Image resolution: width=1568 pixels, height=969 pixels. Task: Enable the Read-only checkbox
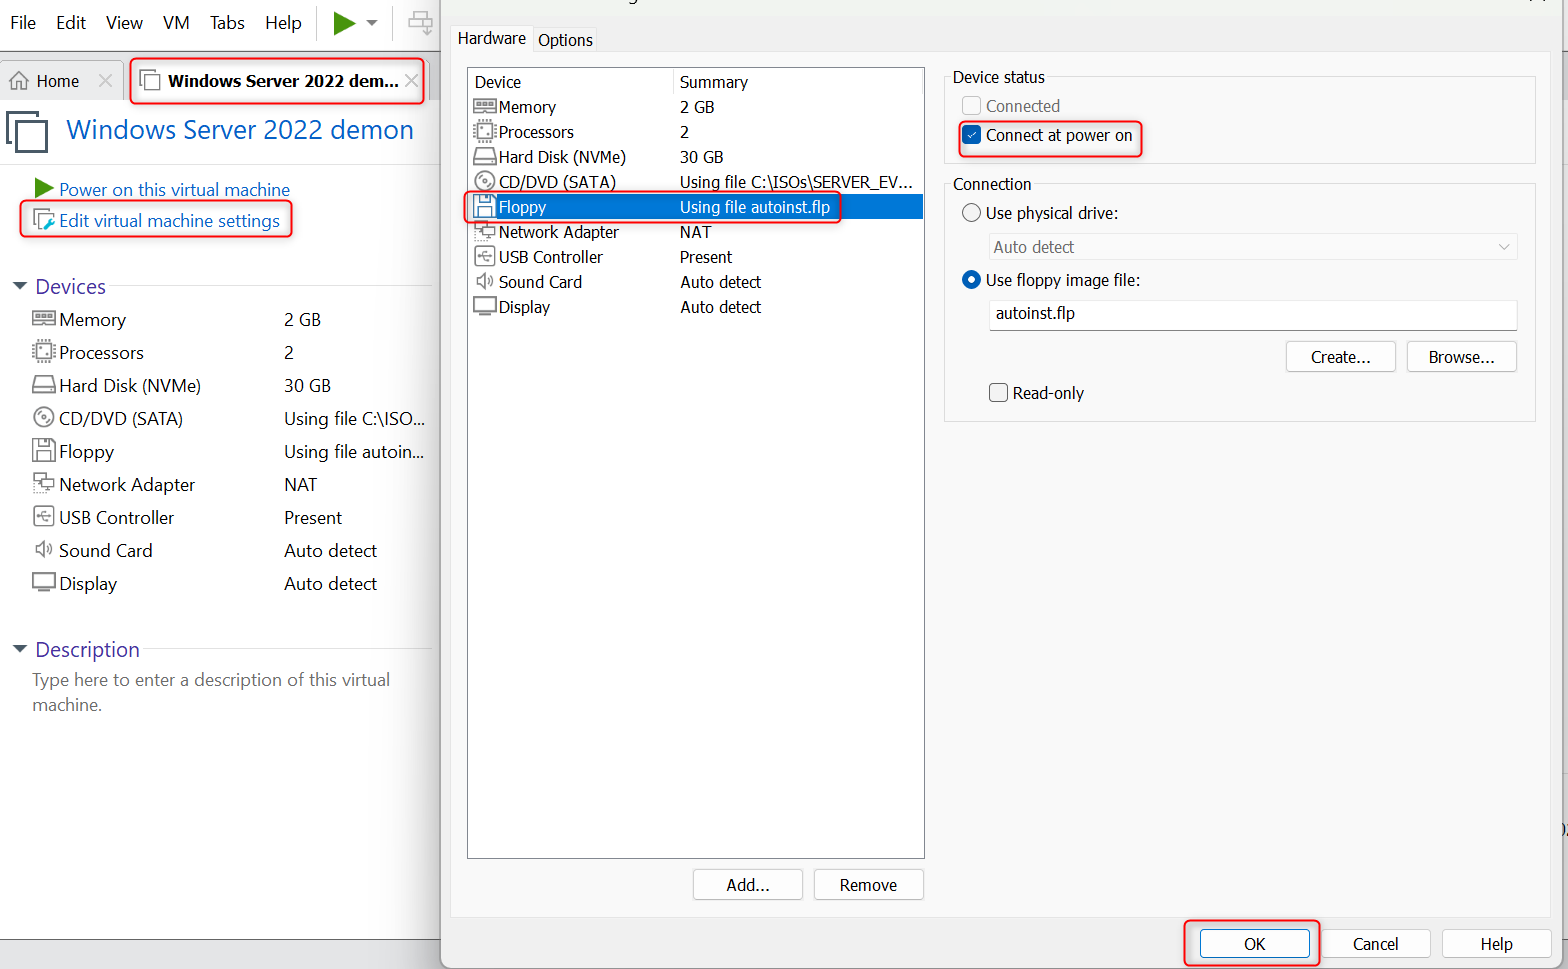point(998,393)
